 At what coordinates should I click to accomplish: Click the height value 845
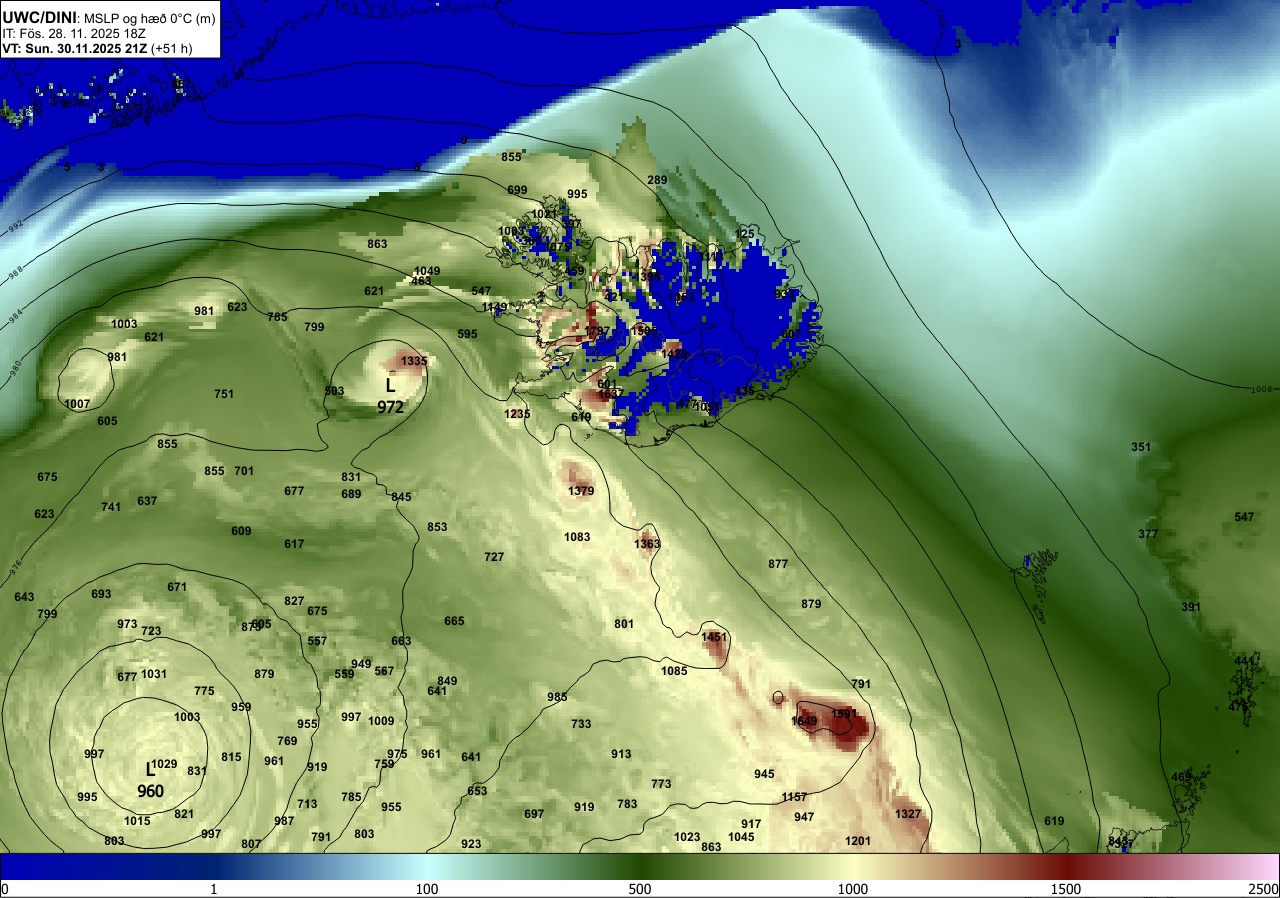pos(401,497)
